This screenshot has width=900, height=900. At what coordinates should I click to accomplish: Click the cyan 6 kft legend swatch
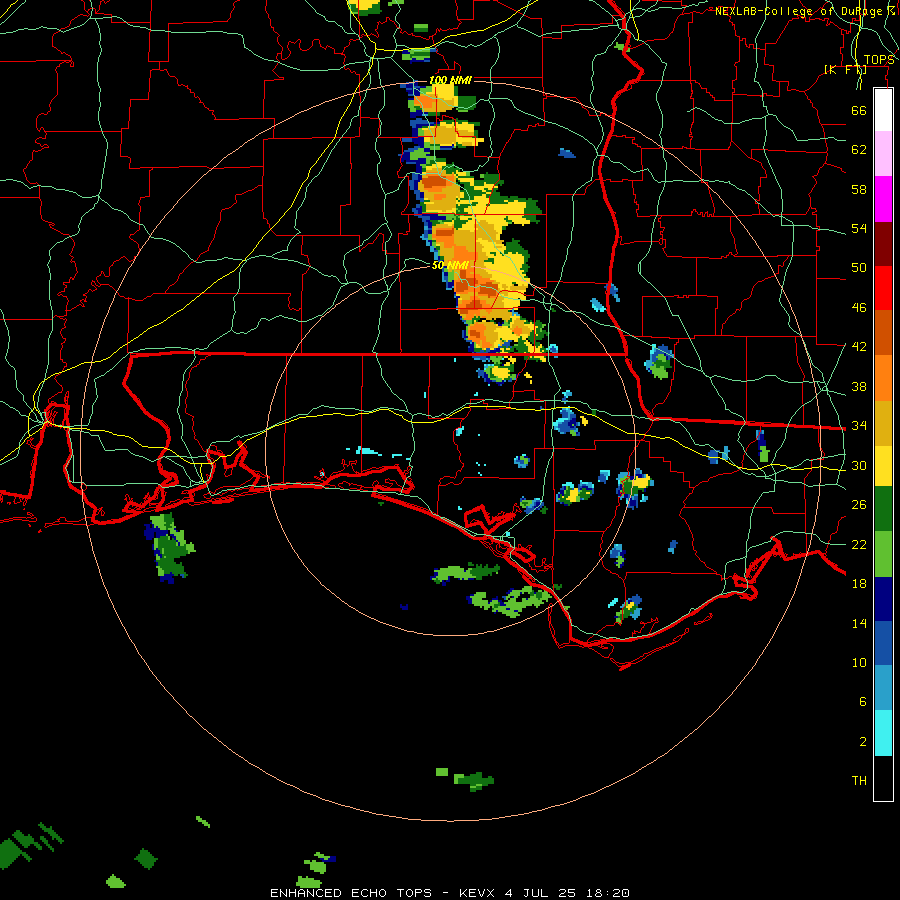[883, 733]
